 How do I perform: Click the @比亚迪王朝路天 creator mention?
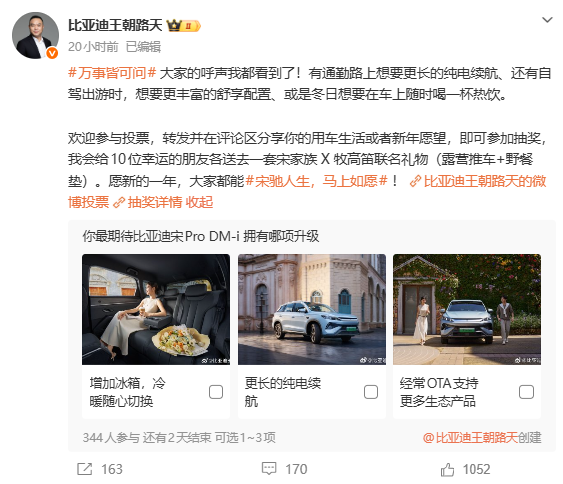click(x=470, y=437)
